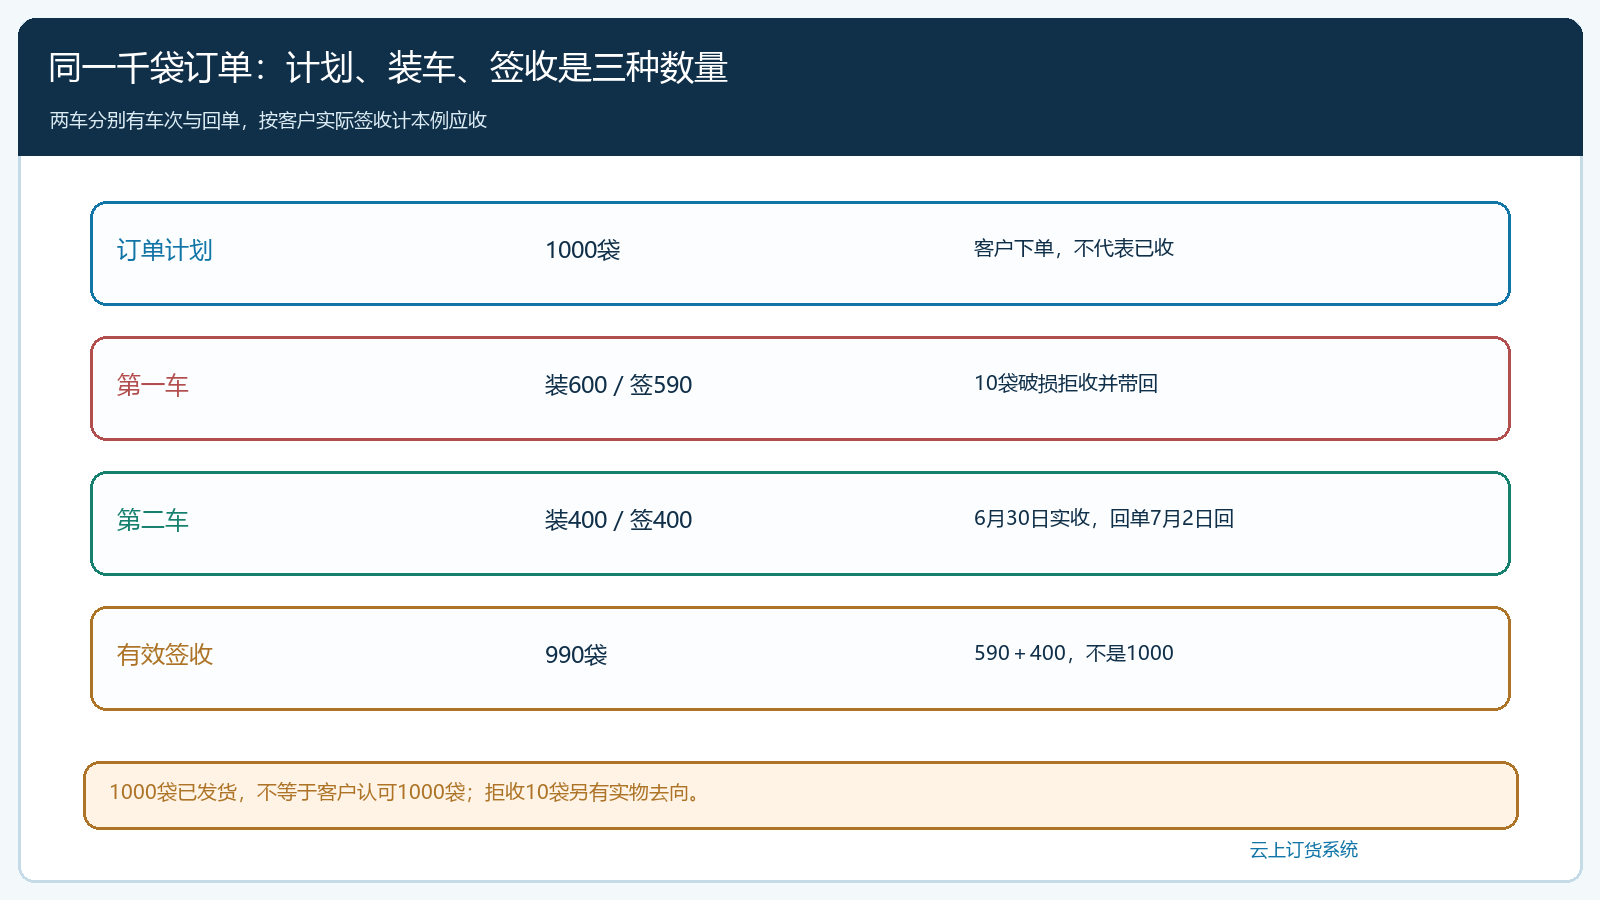1600x900 pixels.
Task: Select the red-bordered 第一车 card
Action: (800, 388)
